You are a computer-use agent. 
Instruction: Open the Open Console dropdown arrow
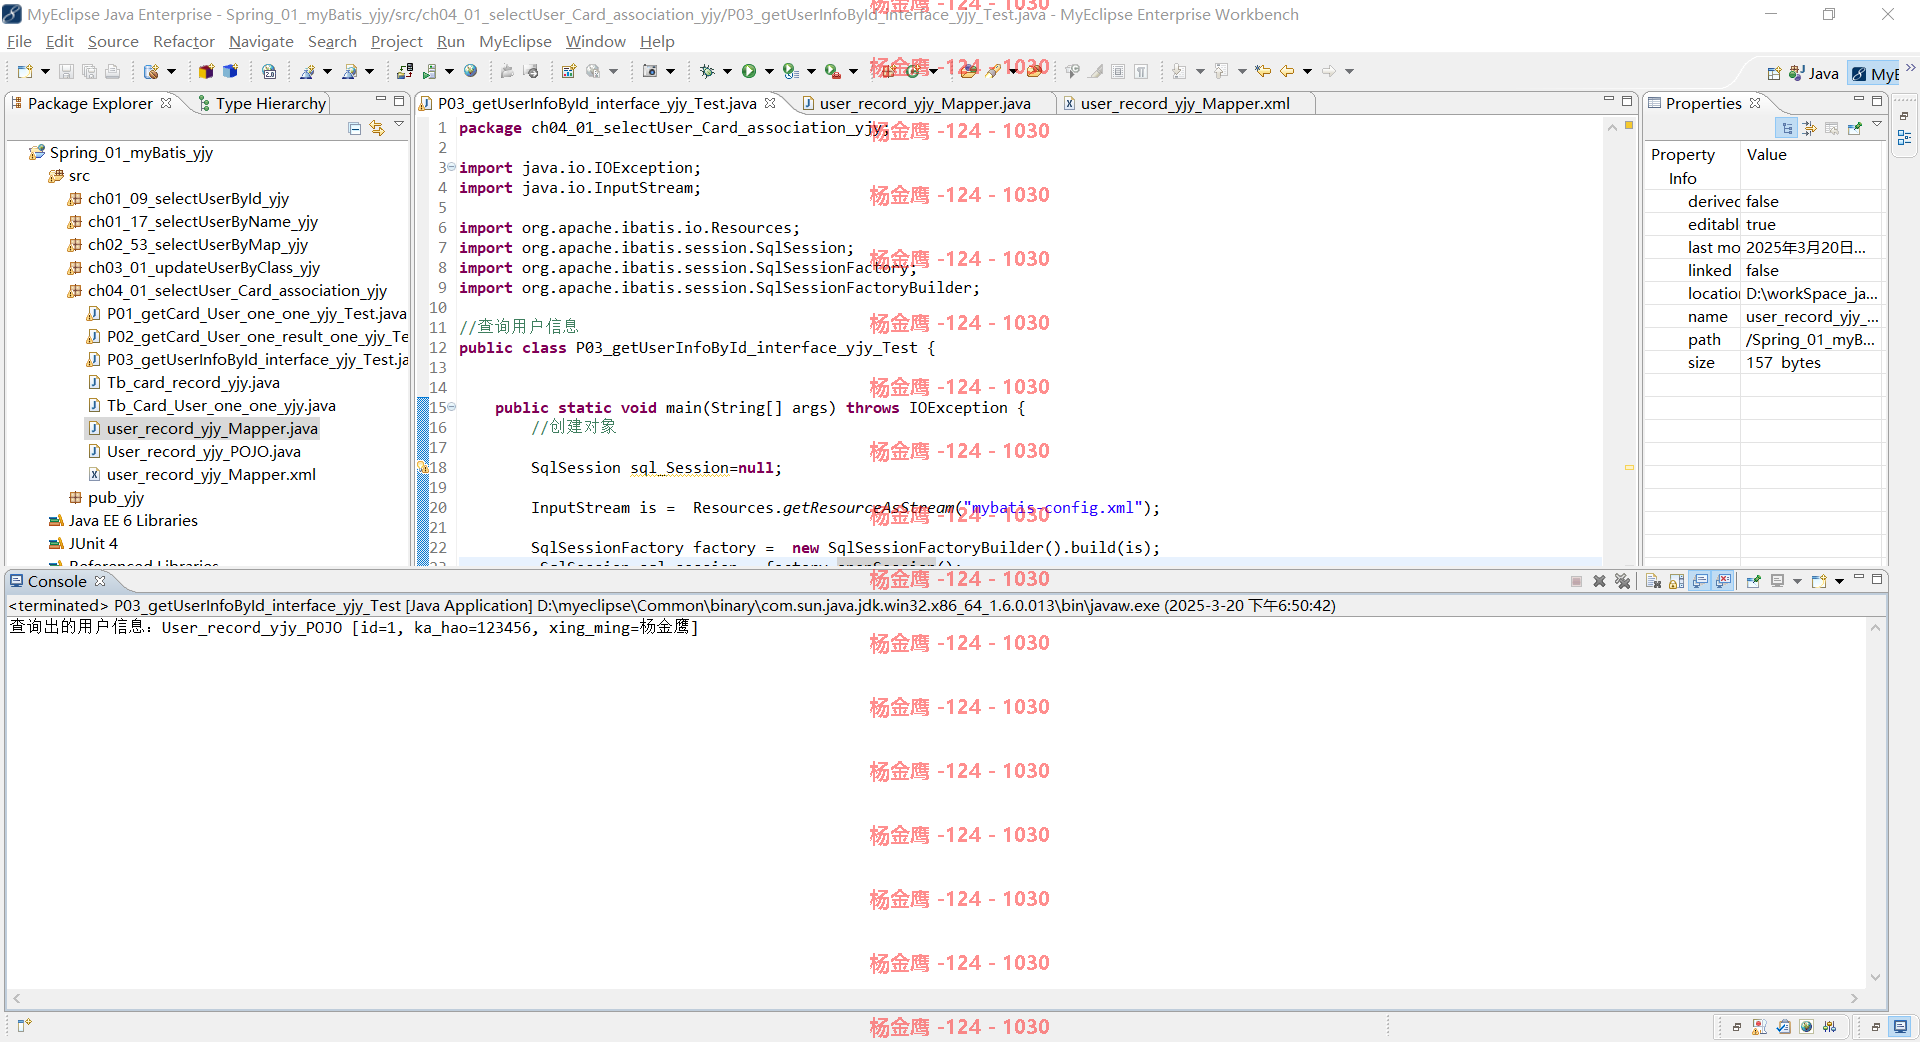[x=1839, y=581]
